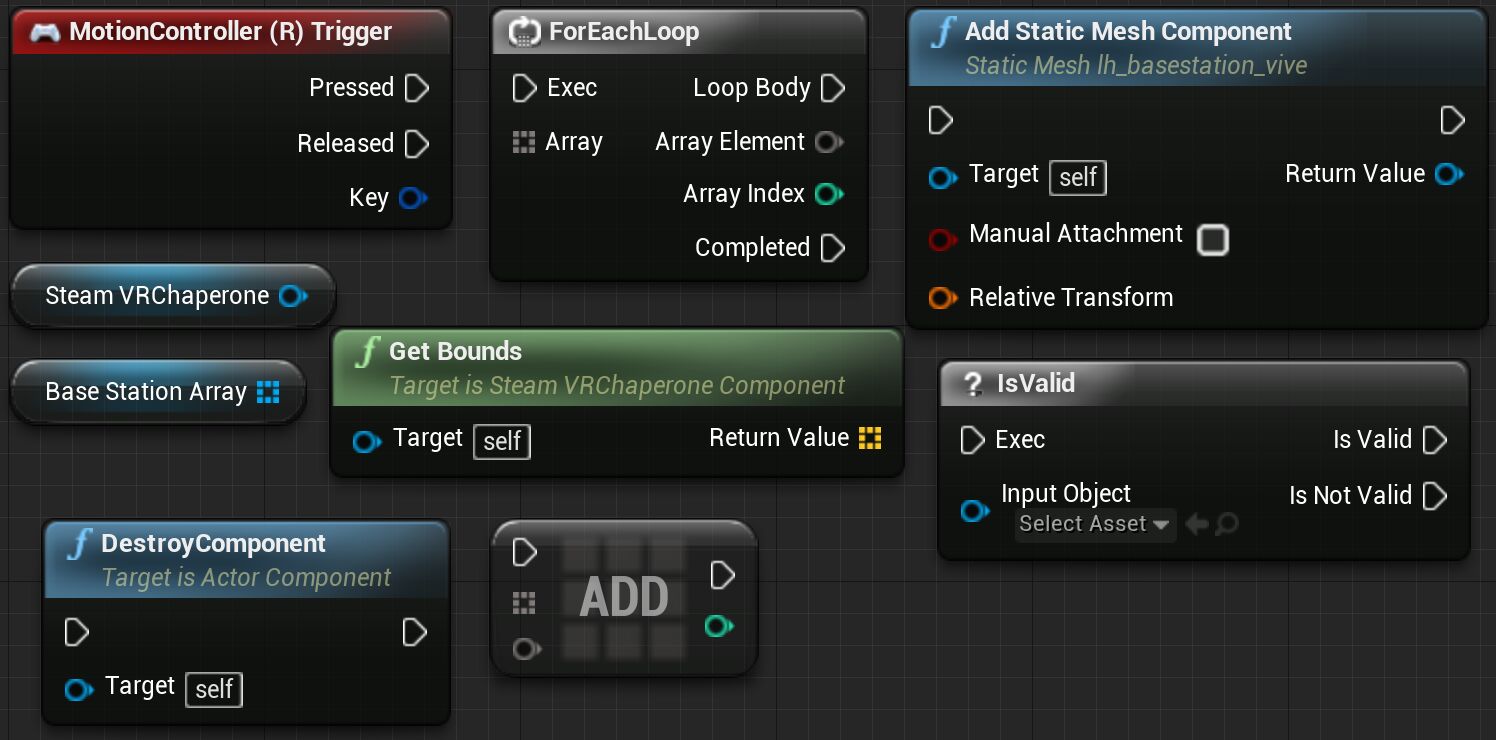Screen dimensions: 1496x740
Task: Click the Is Not Valid execution pin
Action: click(1435, 496)
